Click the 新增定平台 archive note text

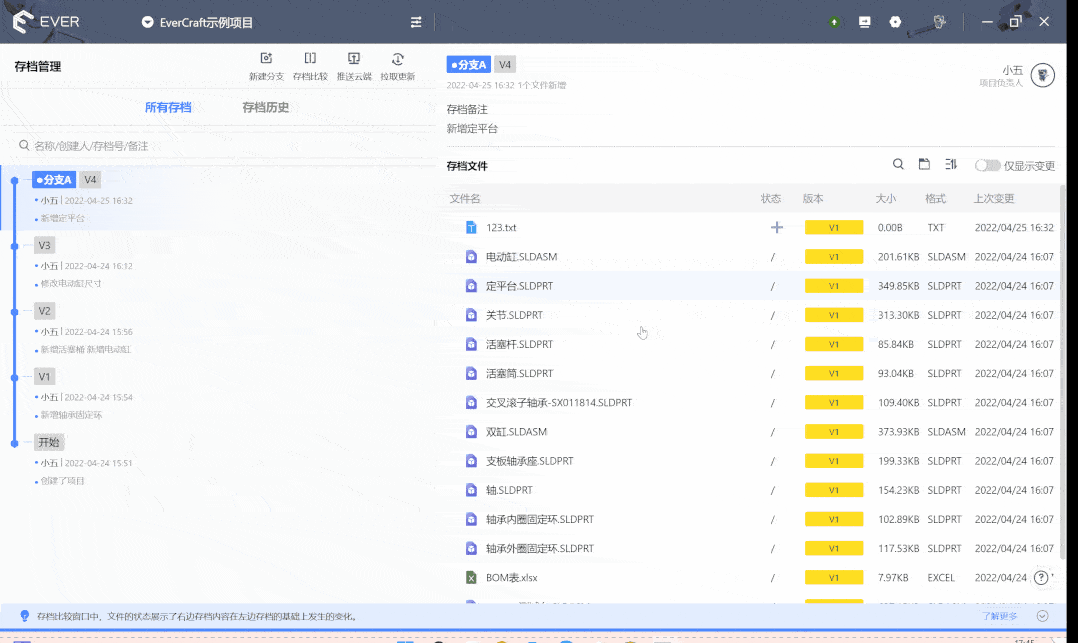(472, 129)
